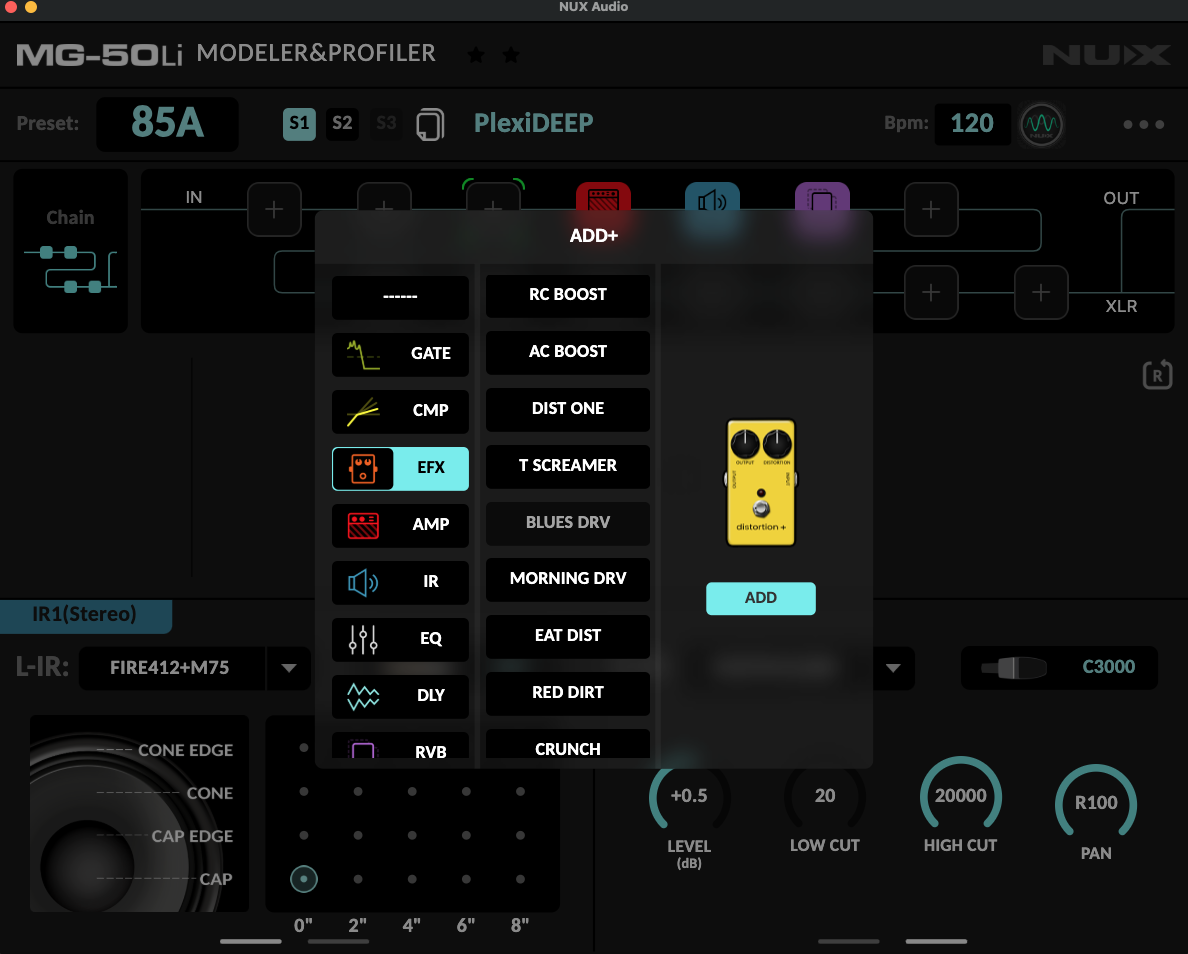Viewport: 1188px width, 954px height.
Task: Select the CONE row 0" mic position dot
Action: (304, 791)
